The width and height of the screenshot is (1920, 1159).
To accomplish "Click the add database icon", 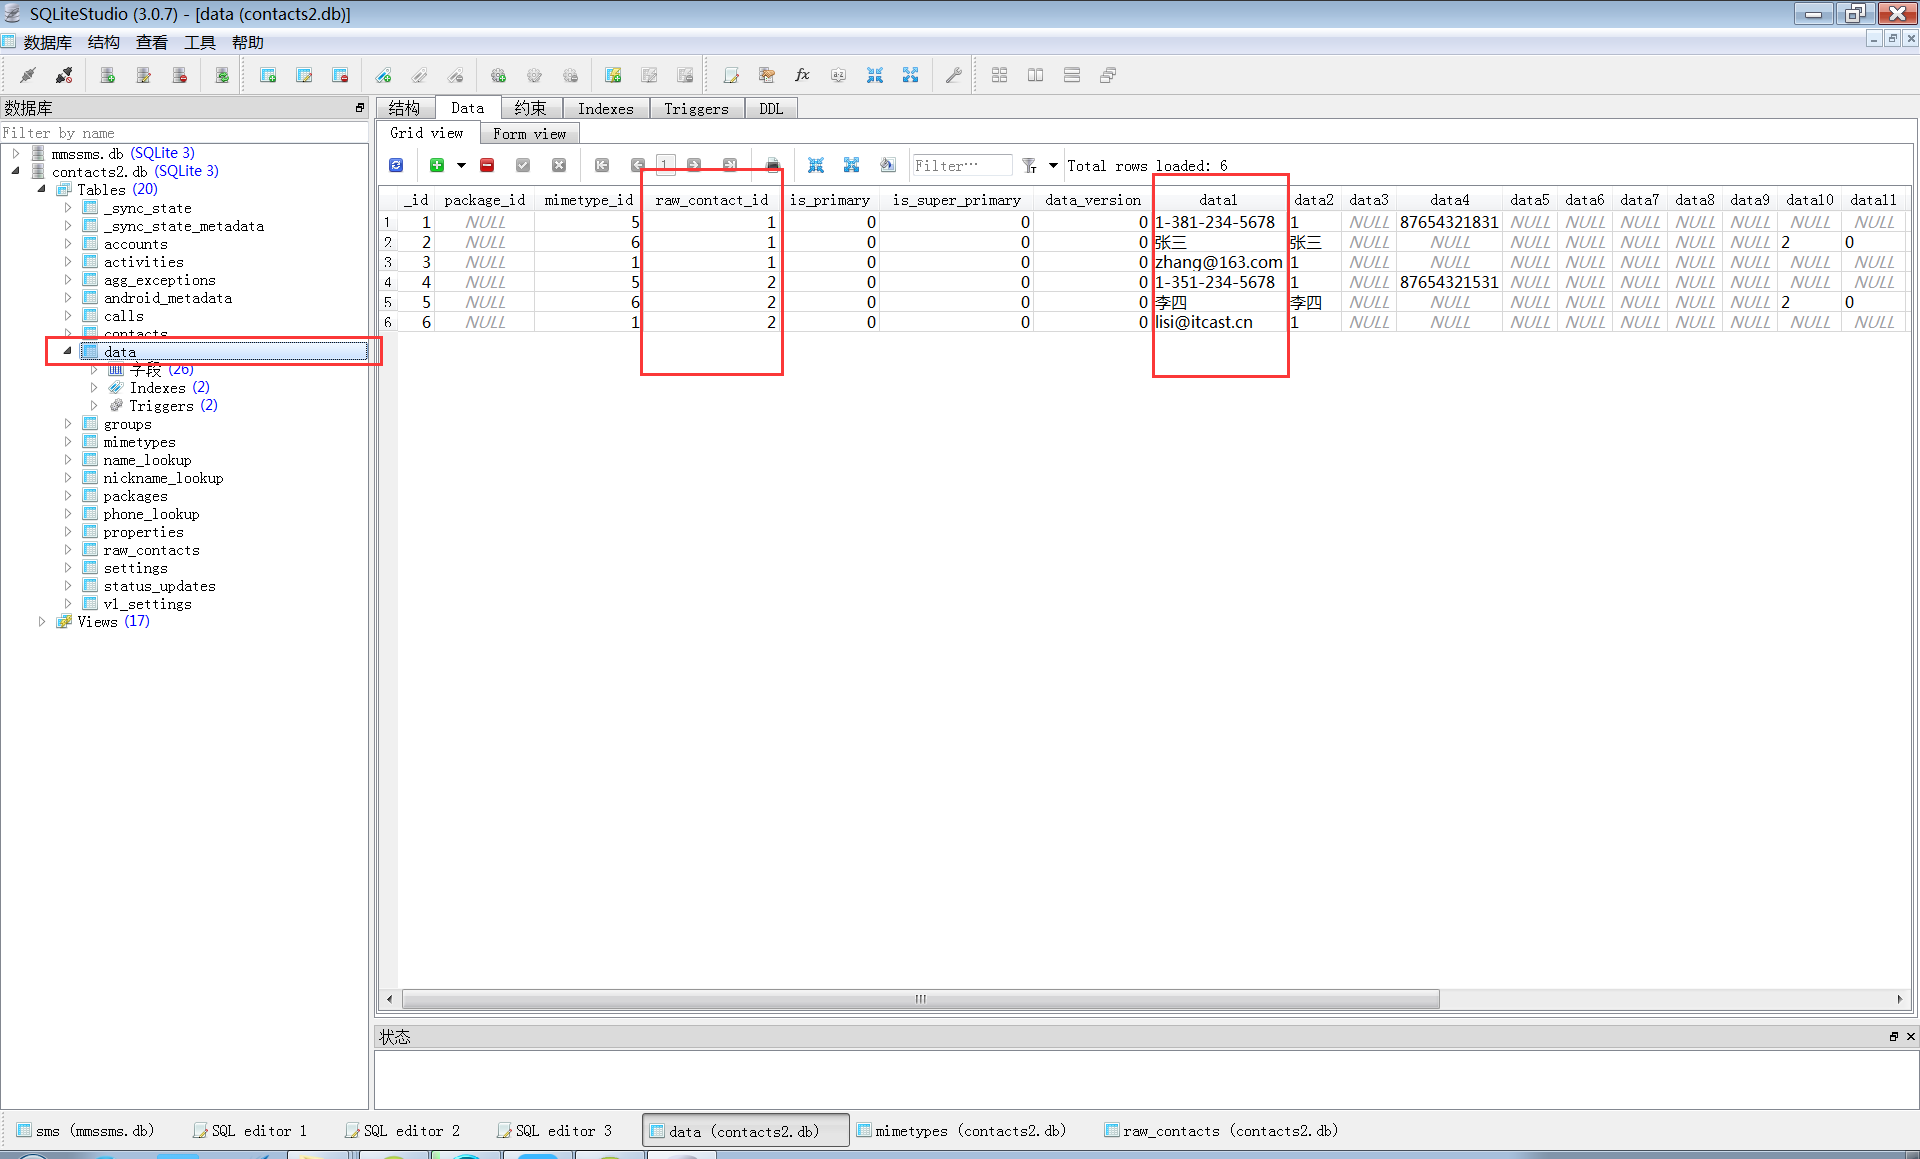I will pos(107,75).
